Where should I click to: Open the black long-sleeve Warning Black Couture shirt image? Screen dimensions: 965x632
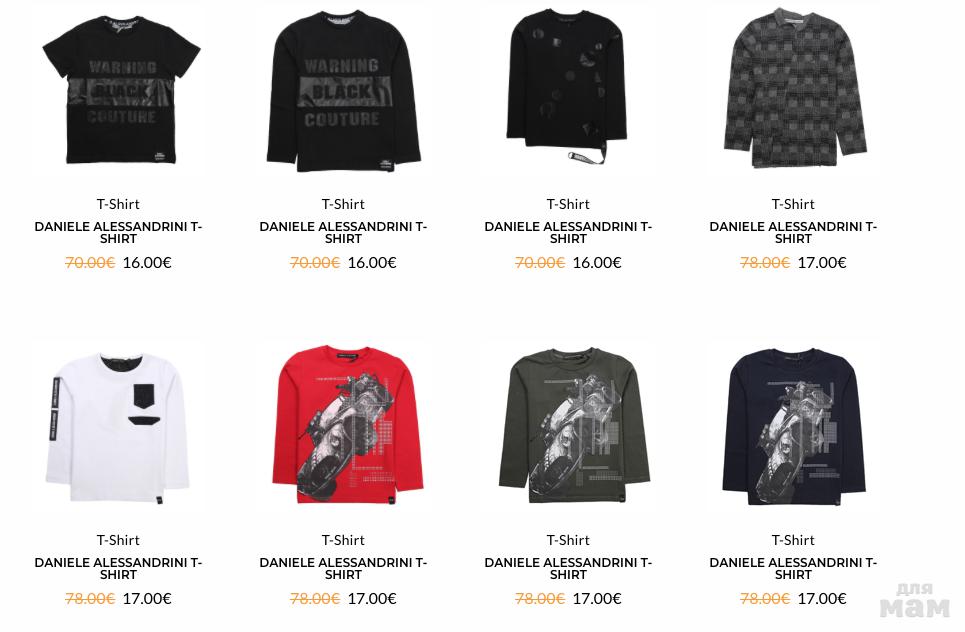tap(343, 90)
